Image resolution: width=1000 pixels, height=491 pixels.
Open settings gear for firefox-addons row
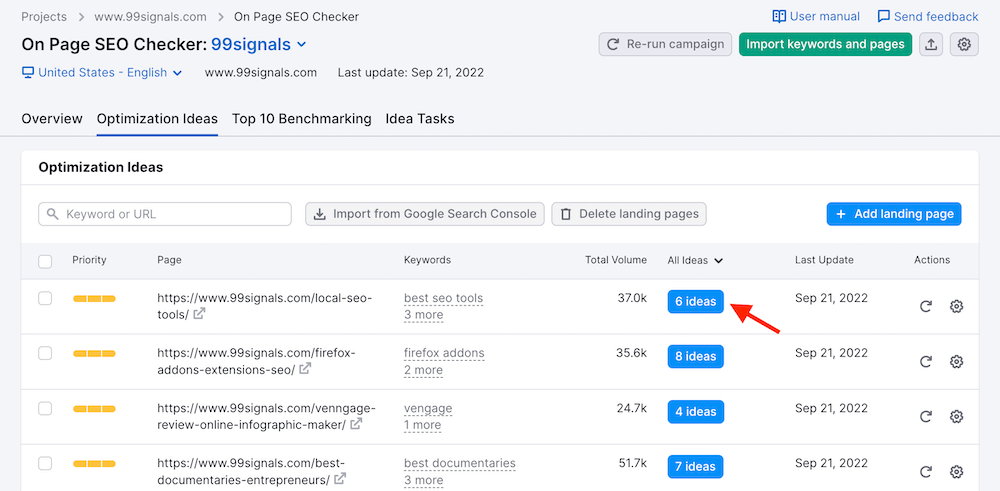tap(956, 361)
